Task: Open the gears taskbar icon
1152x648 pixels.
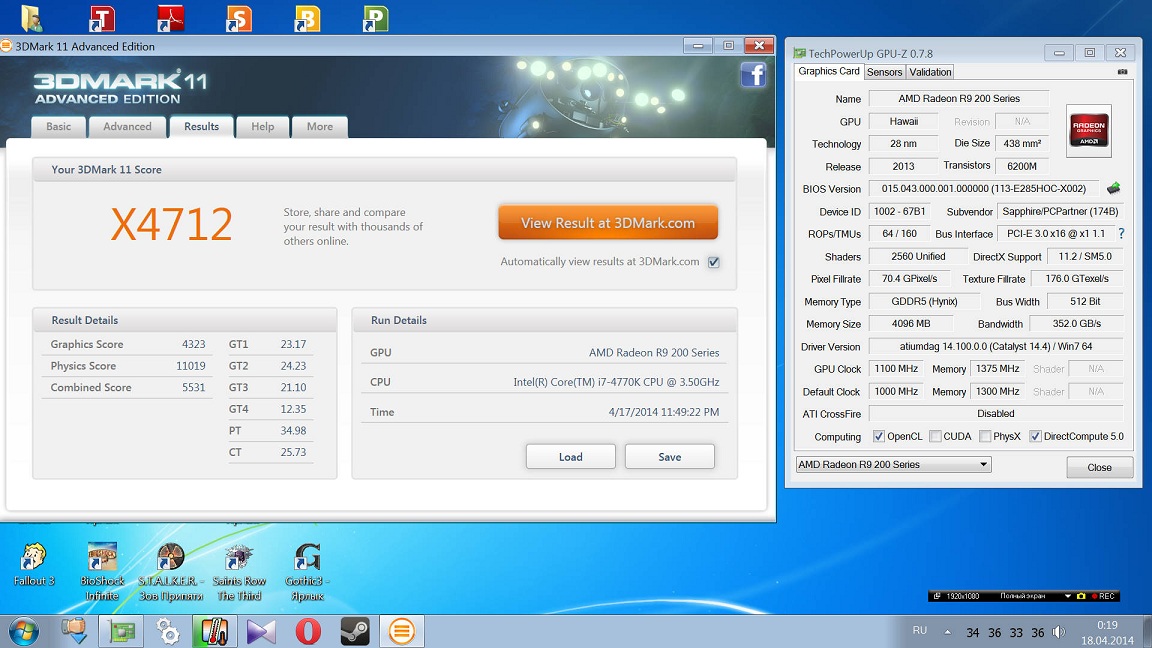Action: [x=168, y=631]
